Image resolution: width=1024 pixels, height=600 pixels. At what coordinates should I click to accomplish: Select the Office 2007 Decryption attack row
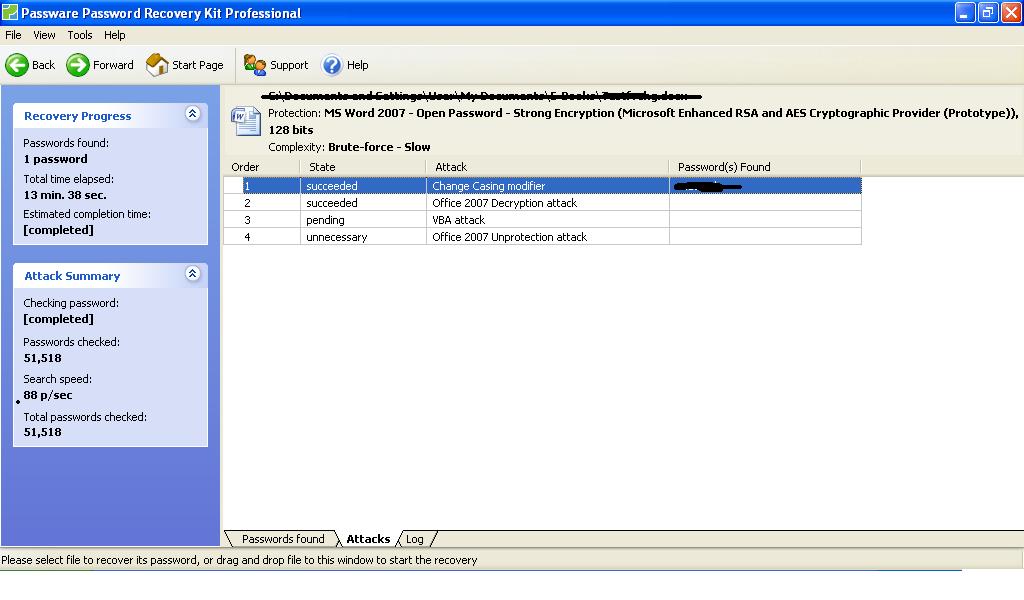pyautogui.click(x=543, y=203)
